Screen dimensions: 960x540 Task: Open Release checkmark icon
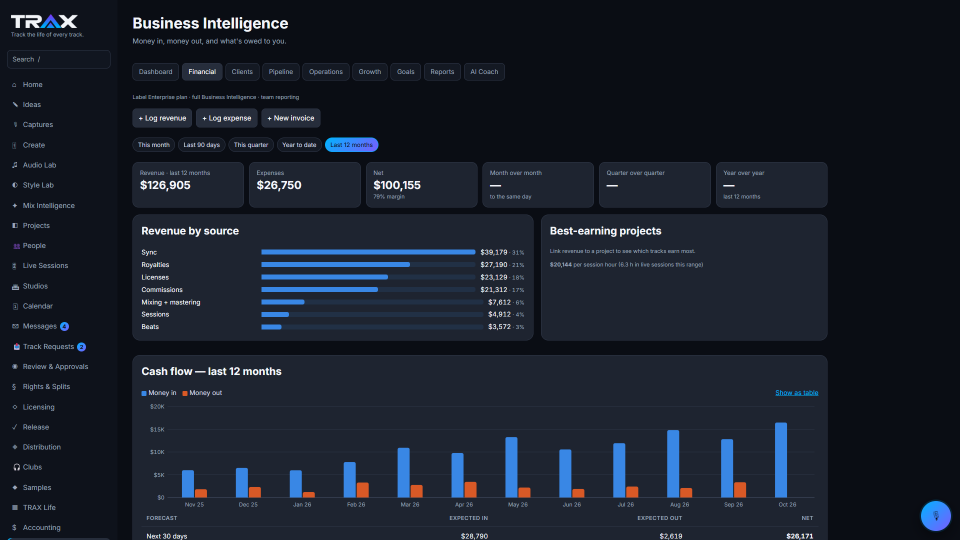click(x=15, y=427)
